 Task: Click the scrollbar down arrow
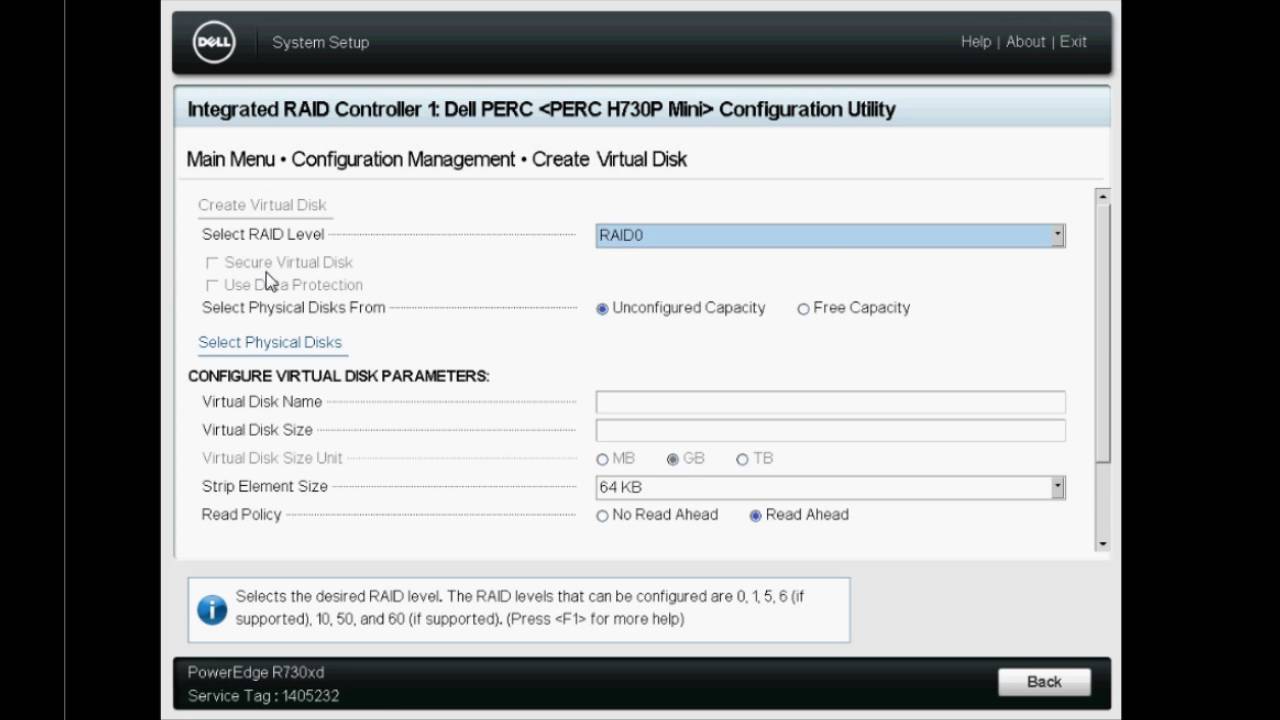(x=1103, y=544)
